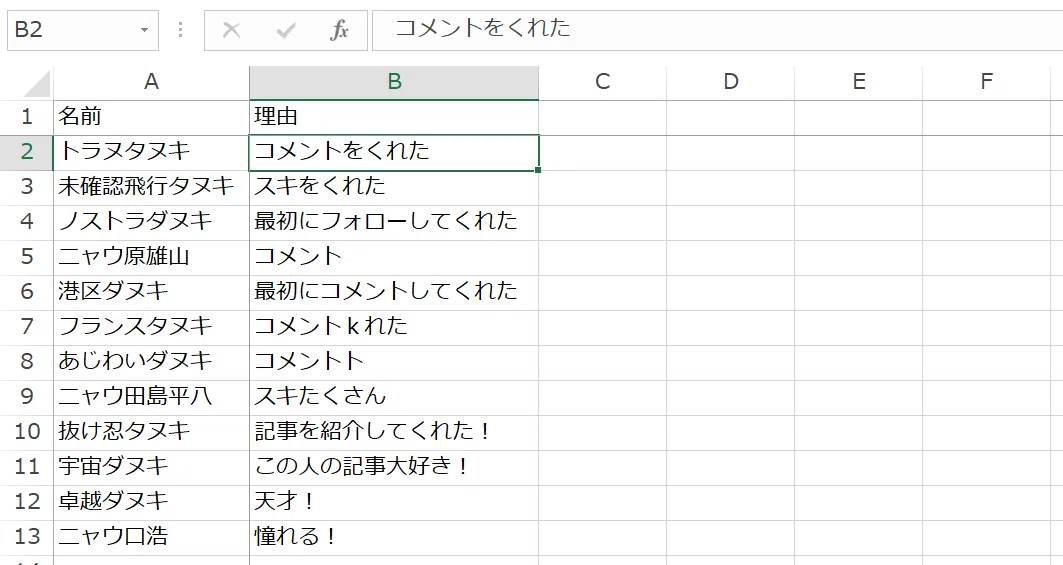1063x565 pixels.
Task: Select column B header
Action: coord(394,82)
